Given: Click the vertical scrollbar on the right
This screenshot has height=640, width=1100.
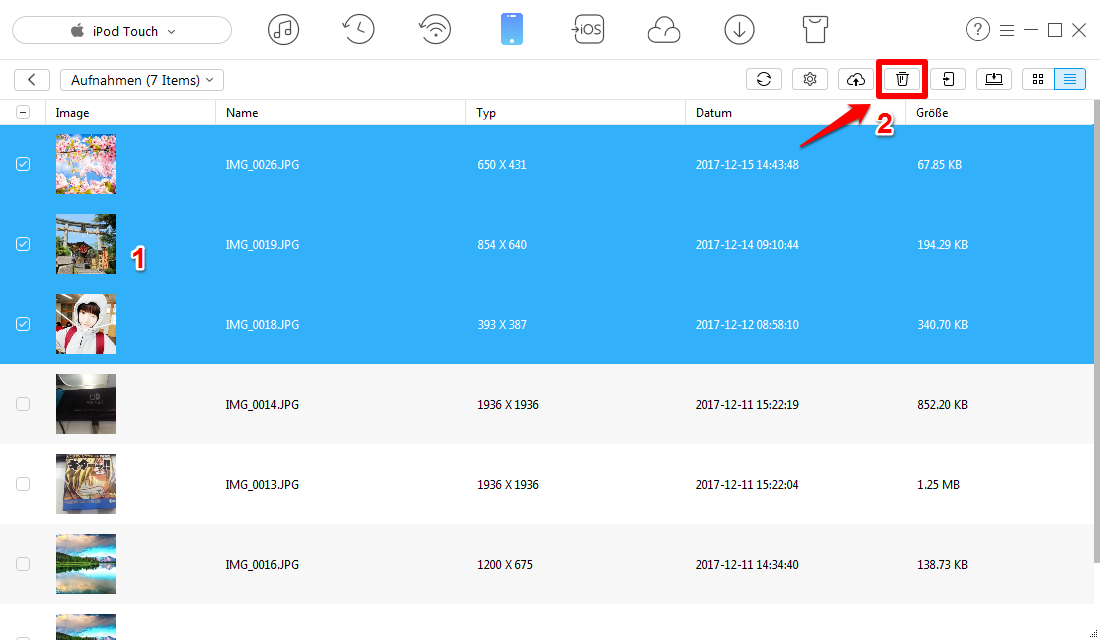Looking at the screenshot, I should pos(1096,331).
